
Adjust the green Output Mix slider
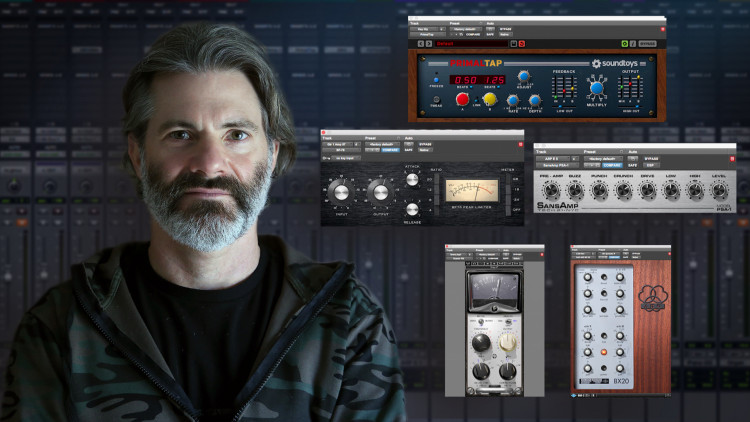[x=622, y=89]
